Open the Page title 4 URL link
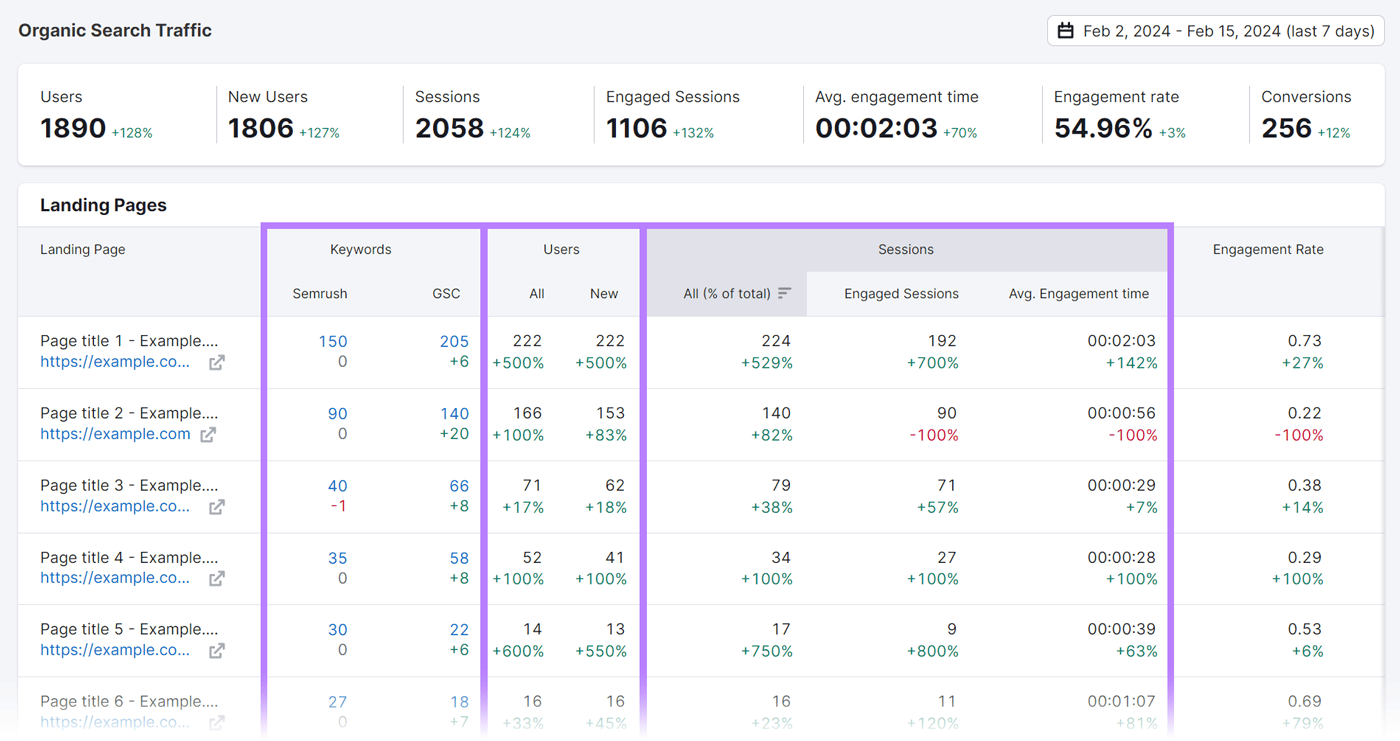Image resolution: width=1400 pixels, height=741 pixels. coord(115,578)
